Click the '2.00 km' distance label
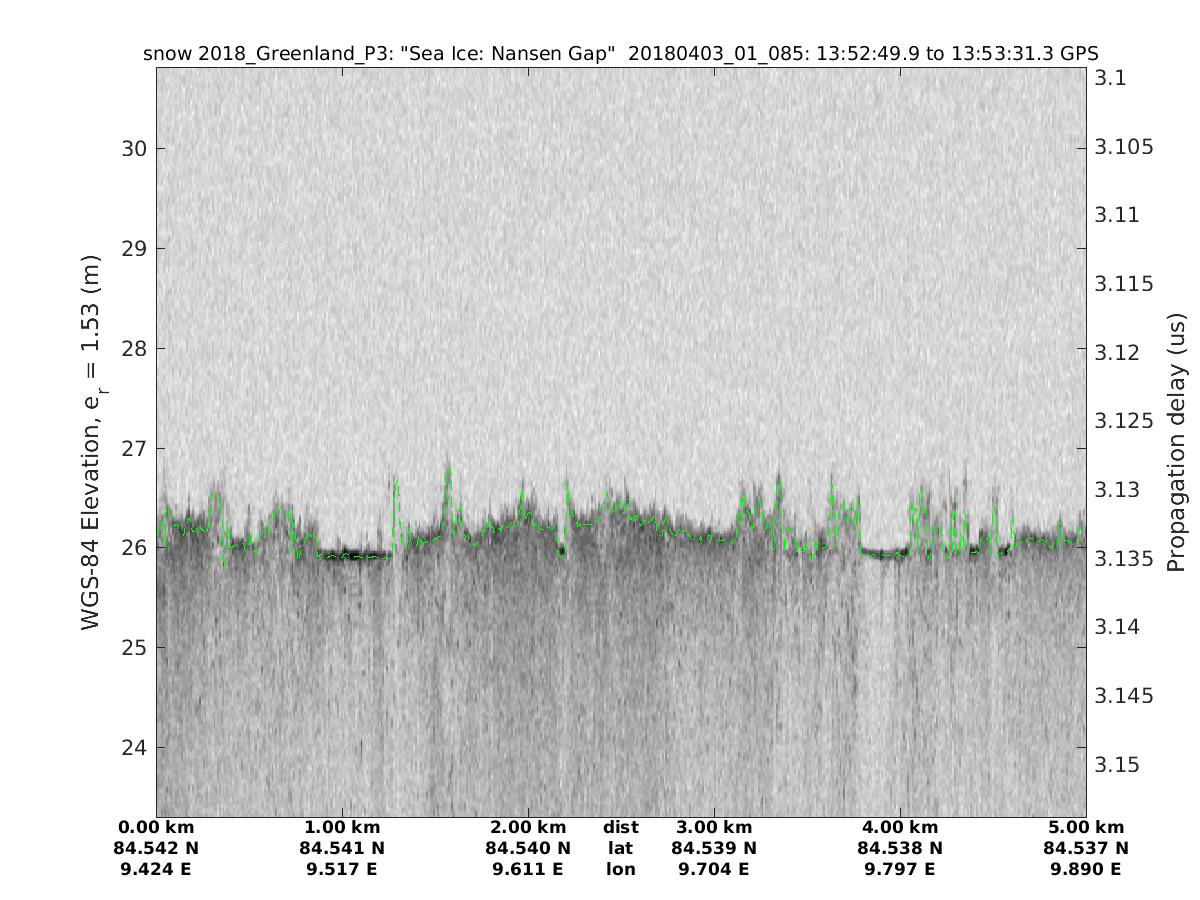This screenshot has height=900, width=1200. [x=528, y=828]
